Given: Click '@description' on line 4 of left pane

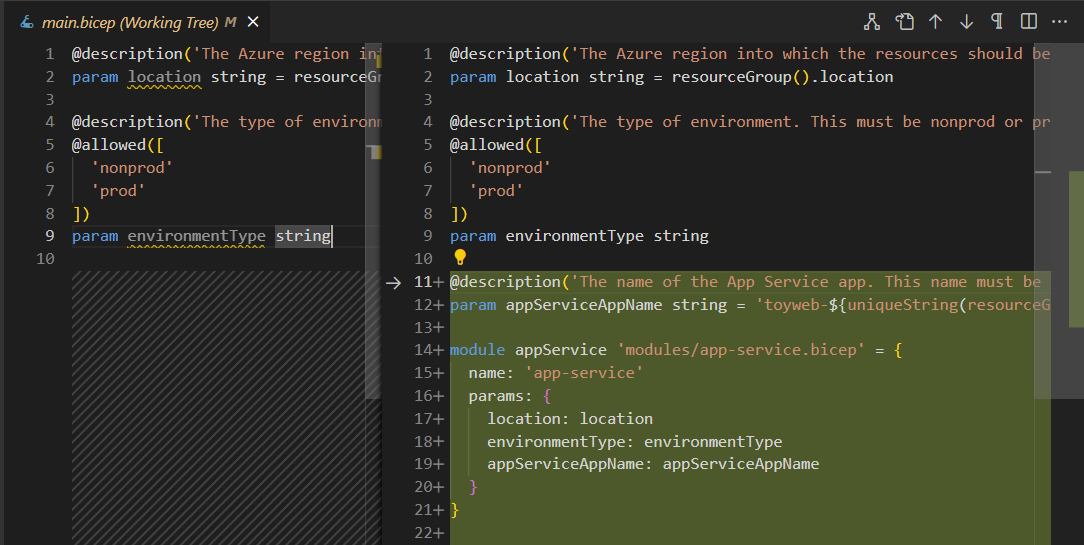Looking at the screenshot, I should [x=127, y=122].
